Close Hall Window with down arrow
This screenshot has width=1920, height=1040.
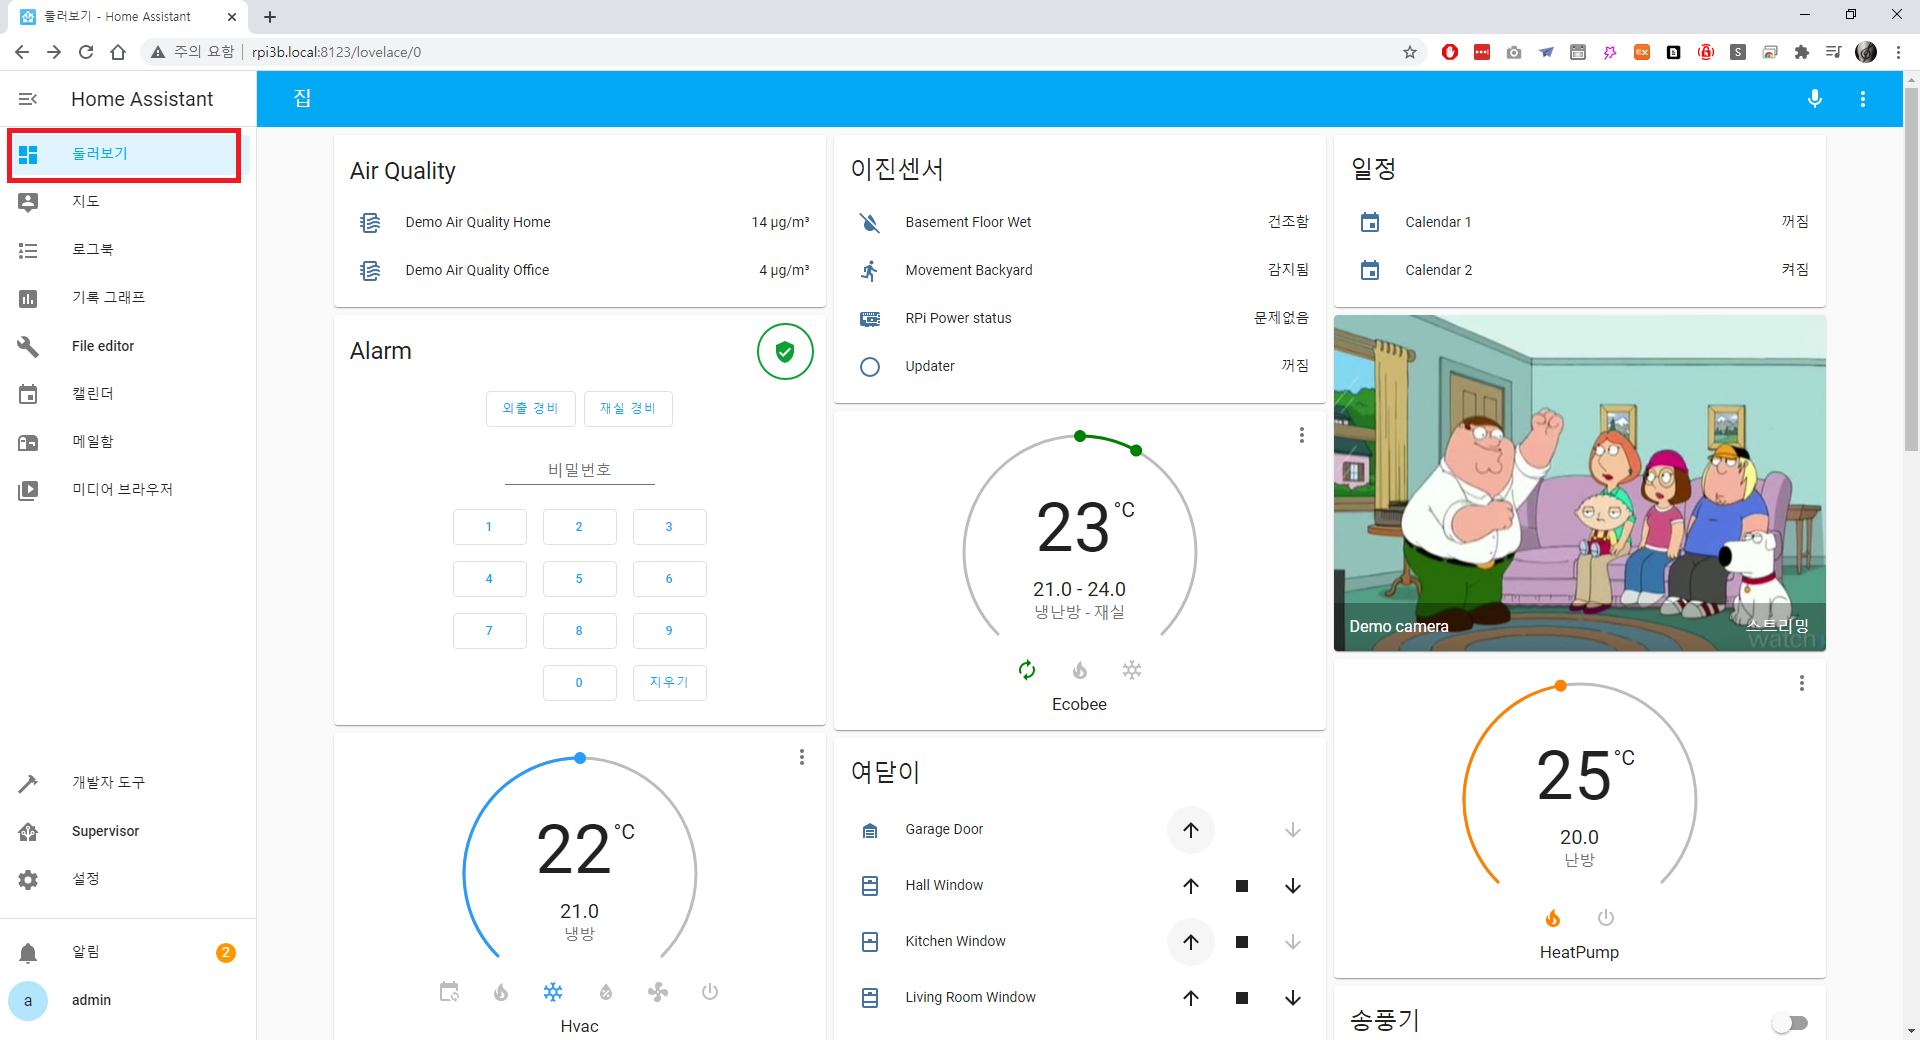click(1293, 886)
